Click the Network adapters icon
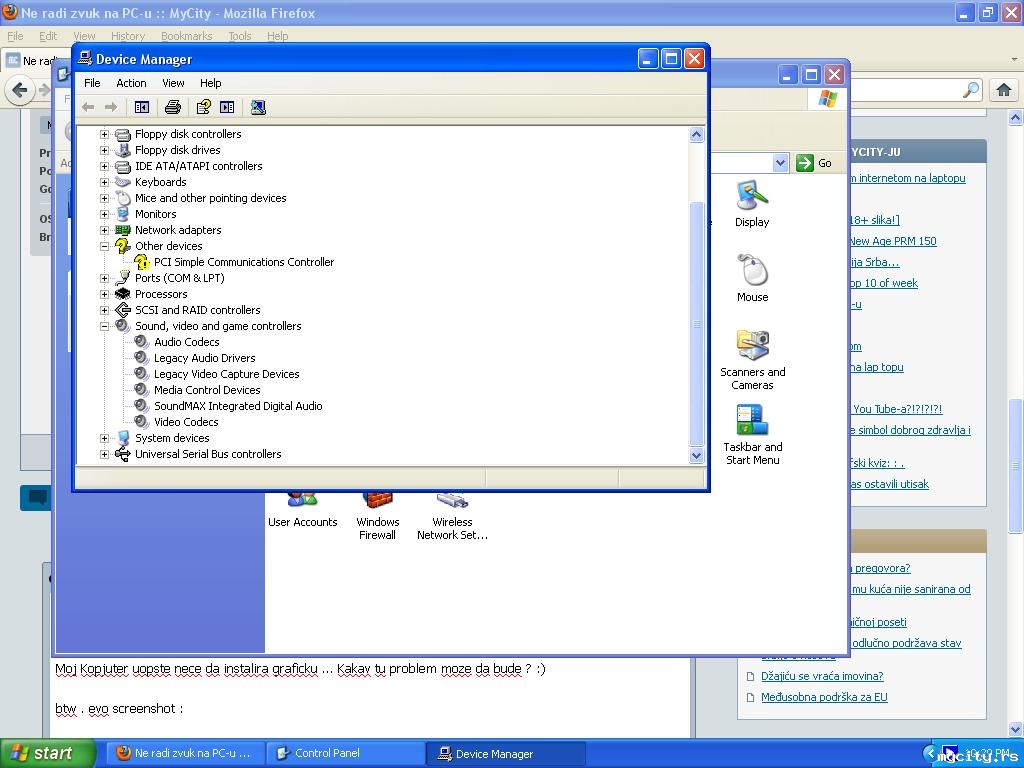The width and height of the screenshot is (1024, 768). click(x=123, y=230)
